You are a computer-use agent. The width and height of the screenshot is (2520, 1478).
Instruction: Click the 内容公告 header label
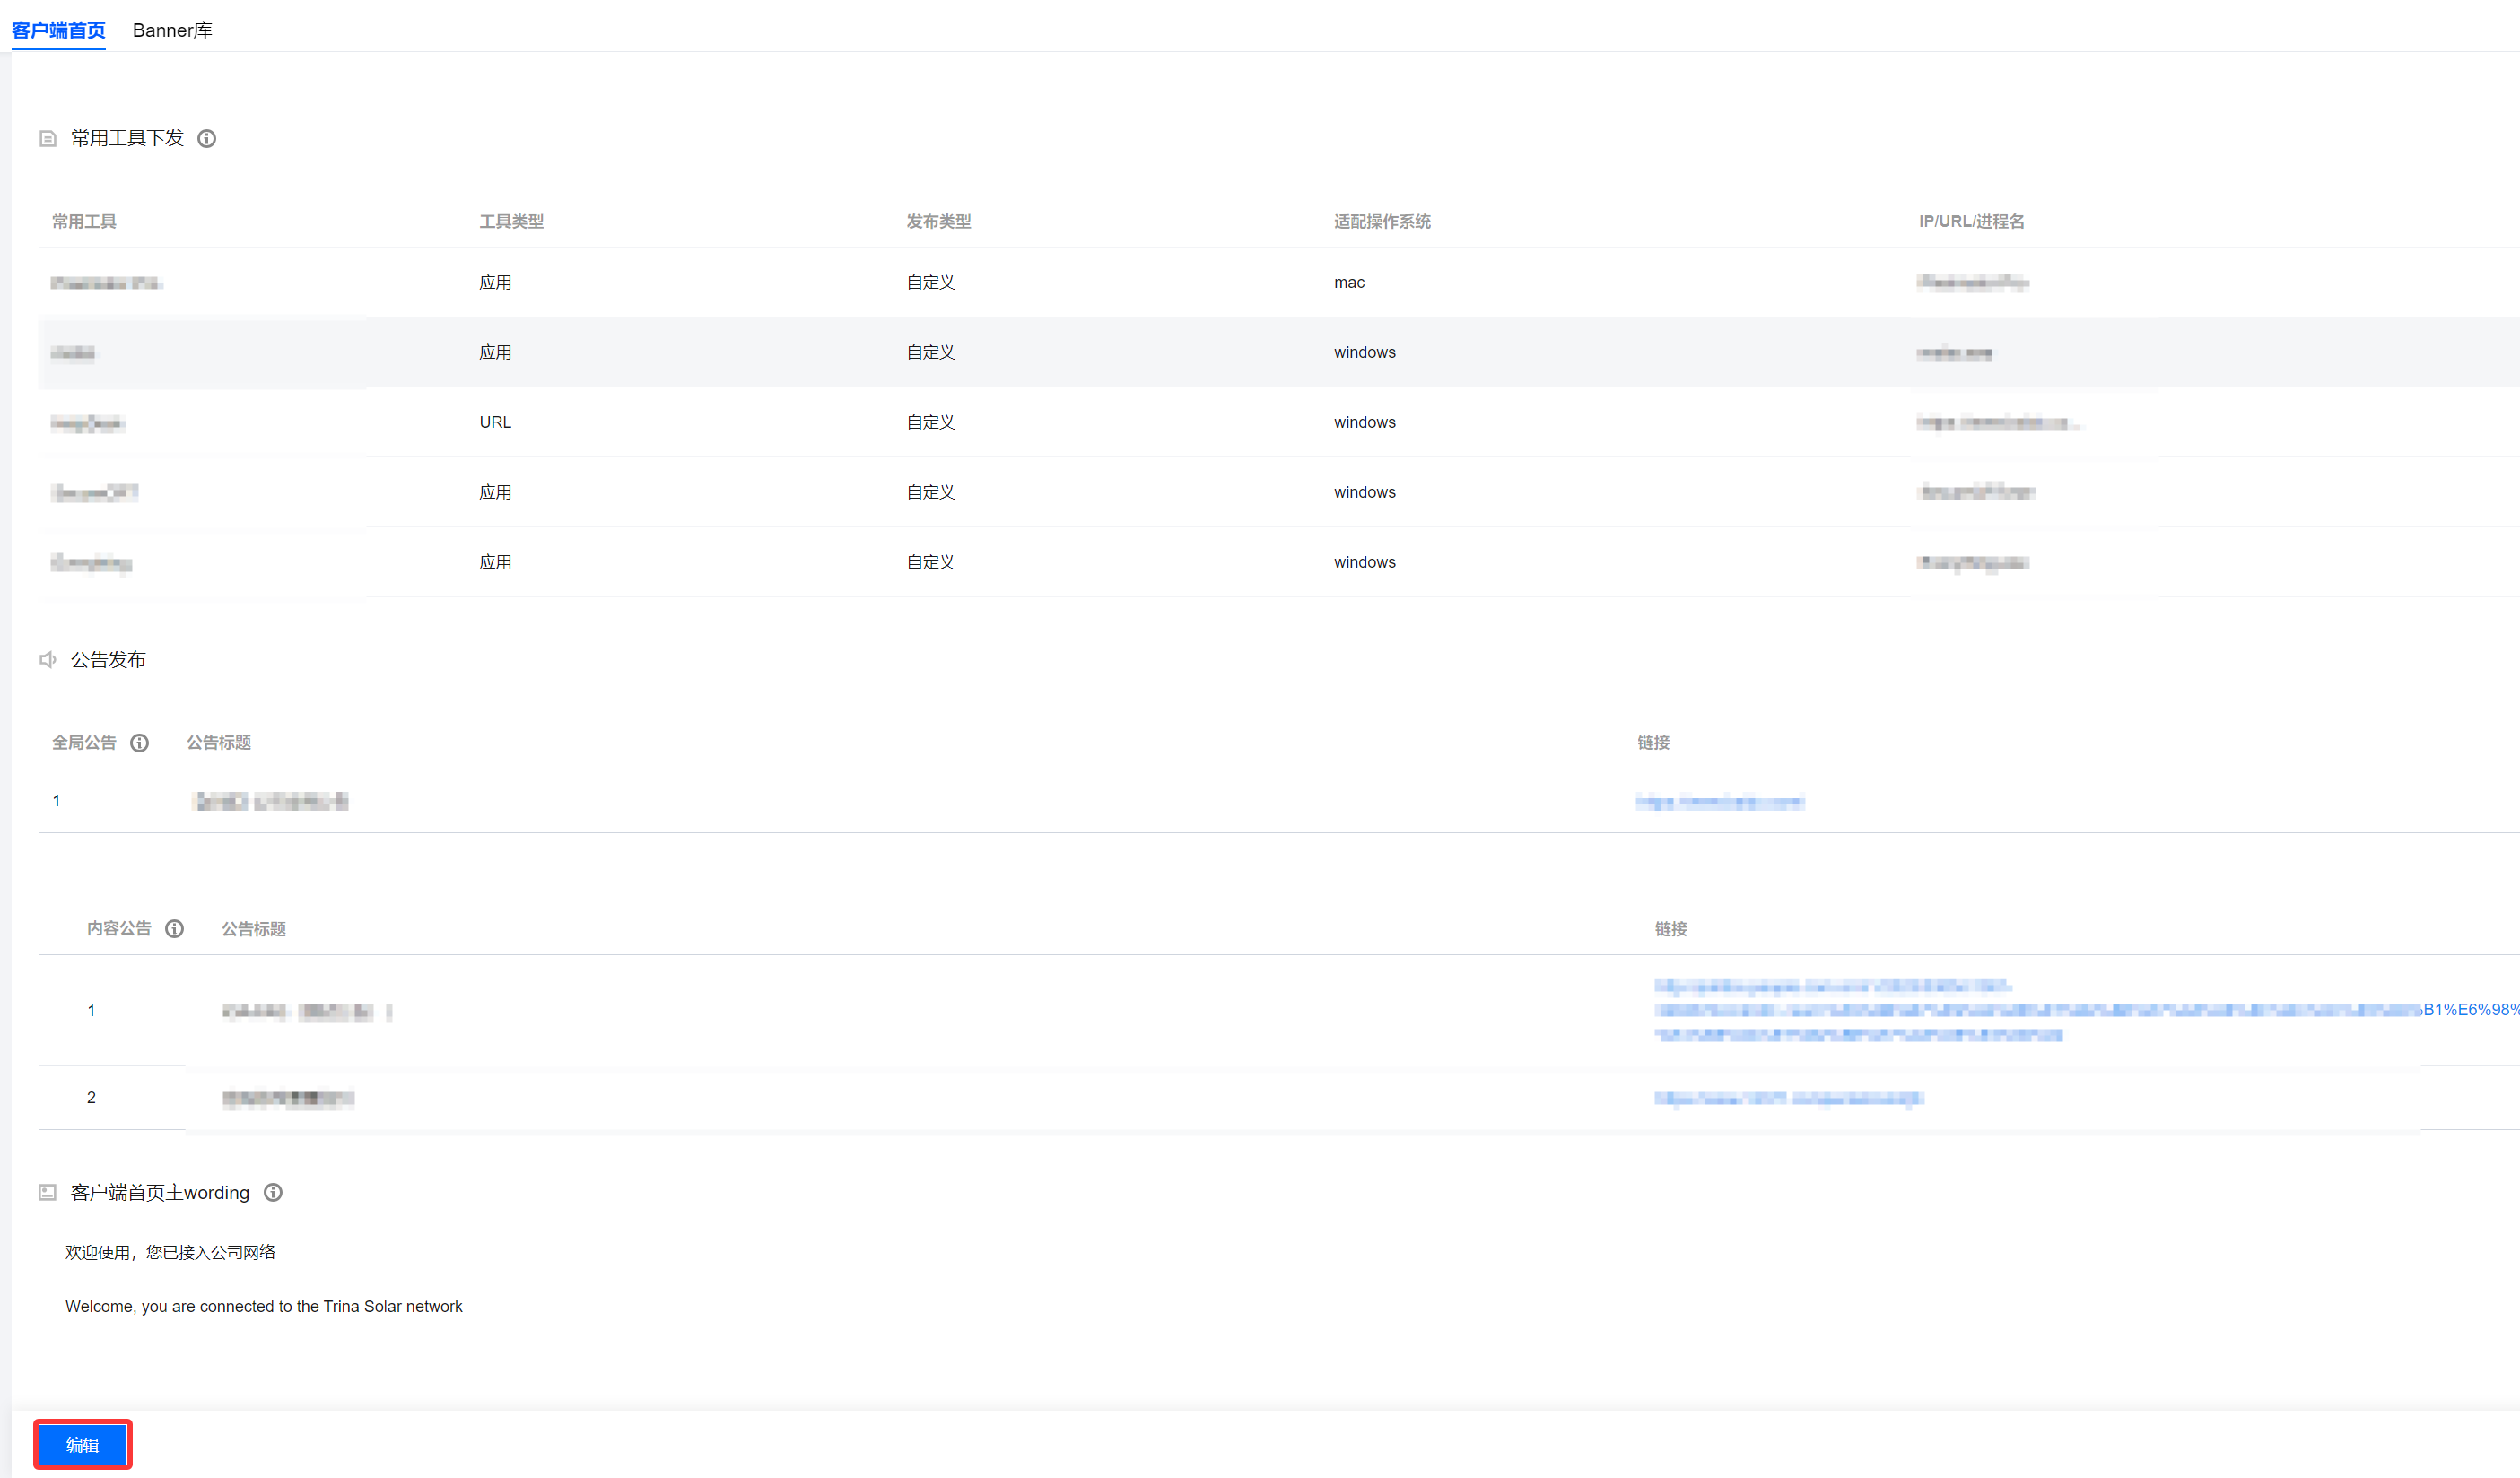click(x=119, y=928)
